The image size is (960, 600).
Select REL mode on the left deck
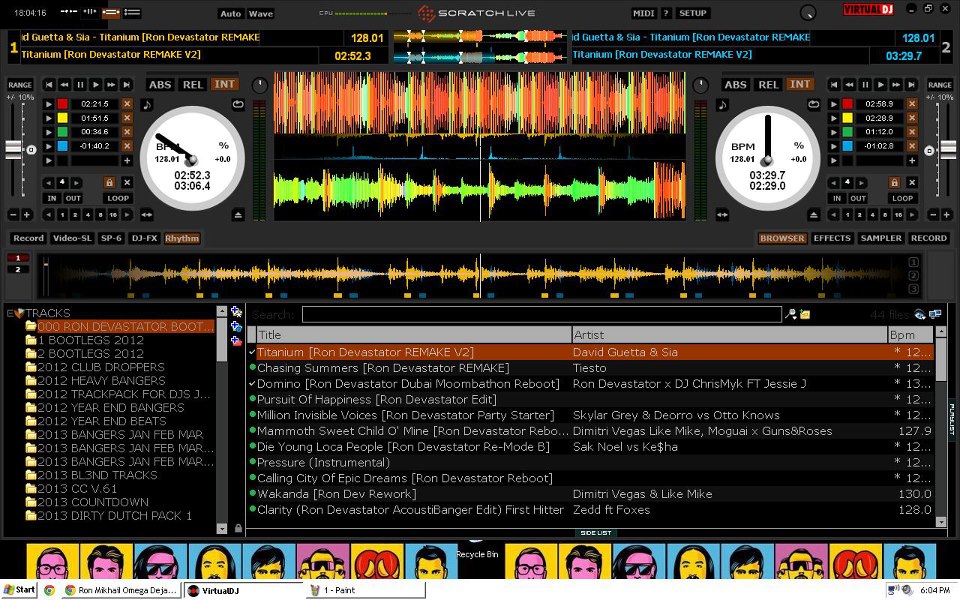193,84
